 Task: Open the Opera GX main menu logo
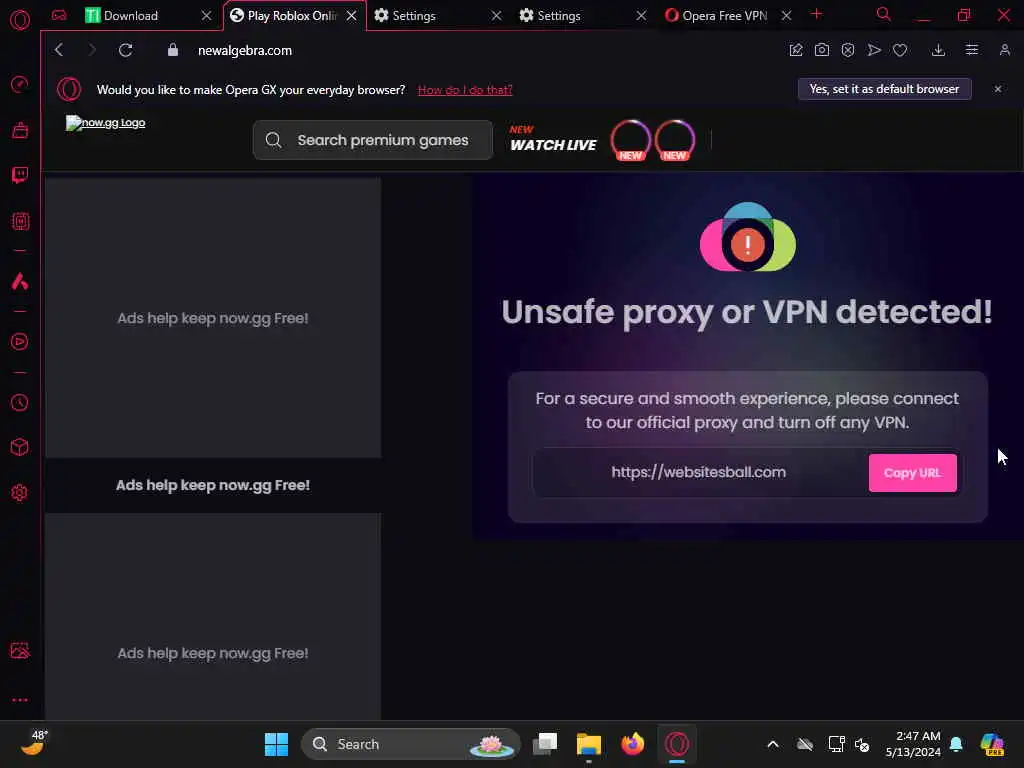[x=20, y=20]
